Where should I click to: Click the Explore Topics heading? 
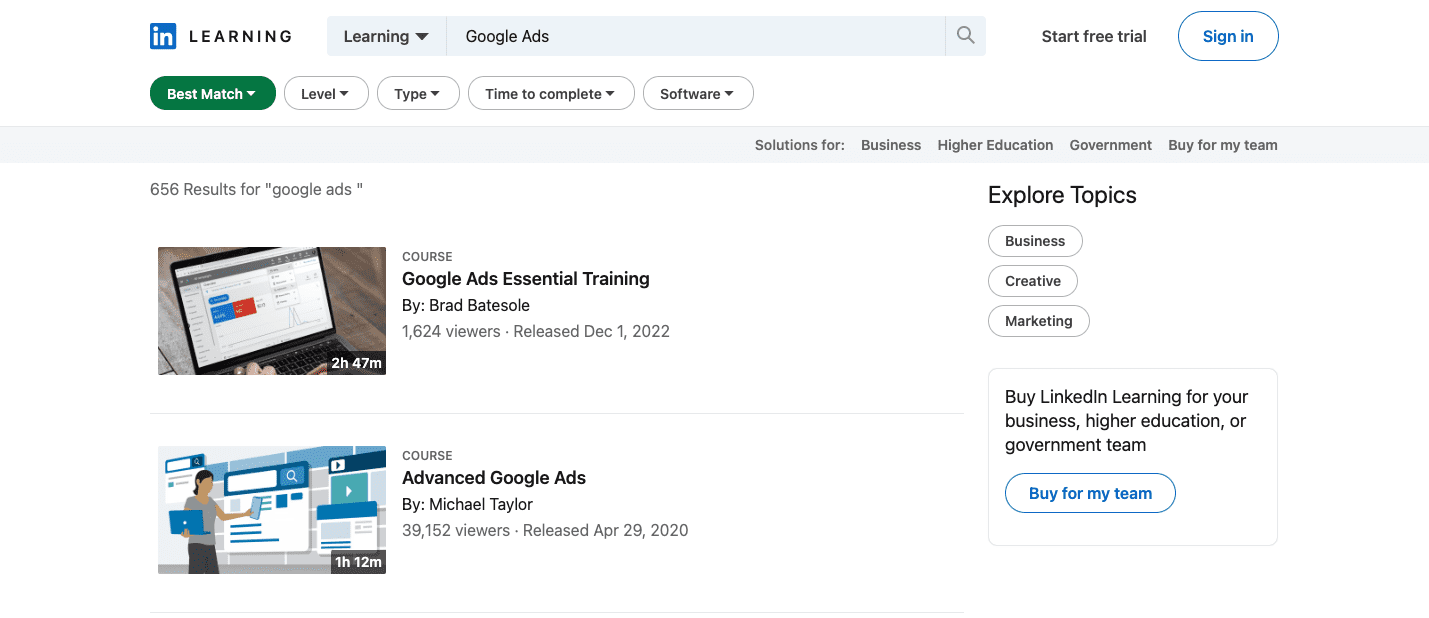[1062, 195]
